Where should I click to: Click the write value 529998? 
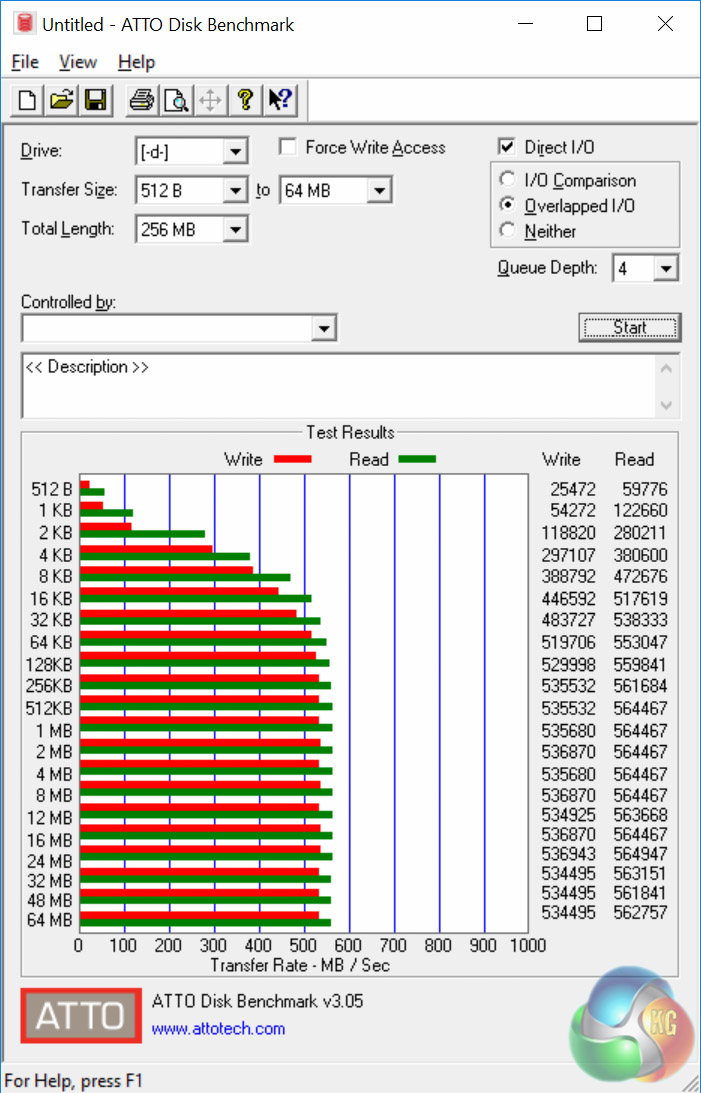569,664
